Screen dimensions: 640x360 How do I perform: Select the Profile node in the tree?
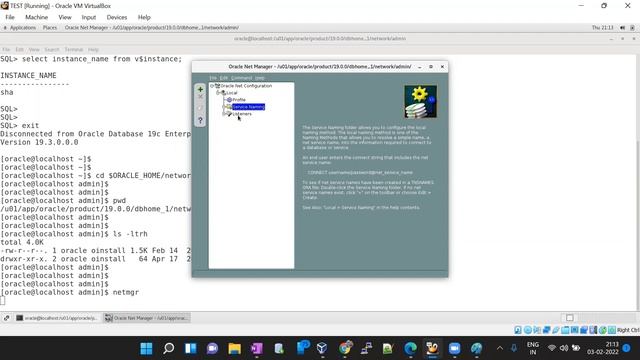tap(239, 100)
